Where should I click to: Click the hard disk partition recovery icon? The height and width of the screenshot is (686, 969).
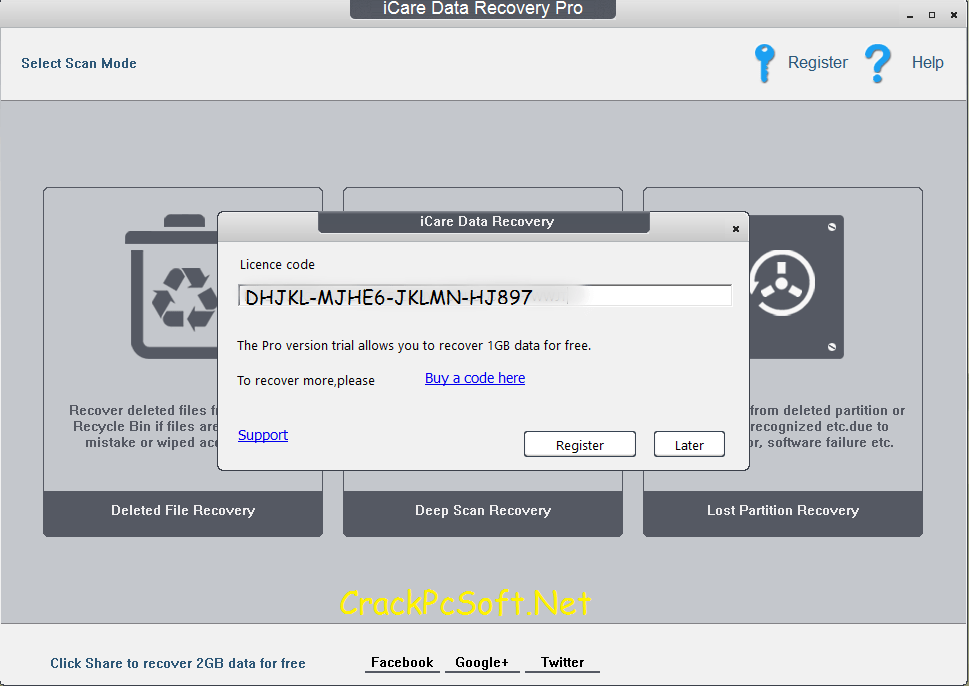coord(796,287)
